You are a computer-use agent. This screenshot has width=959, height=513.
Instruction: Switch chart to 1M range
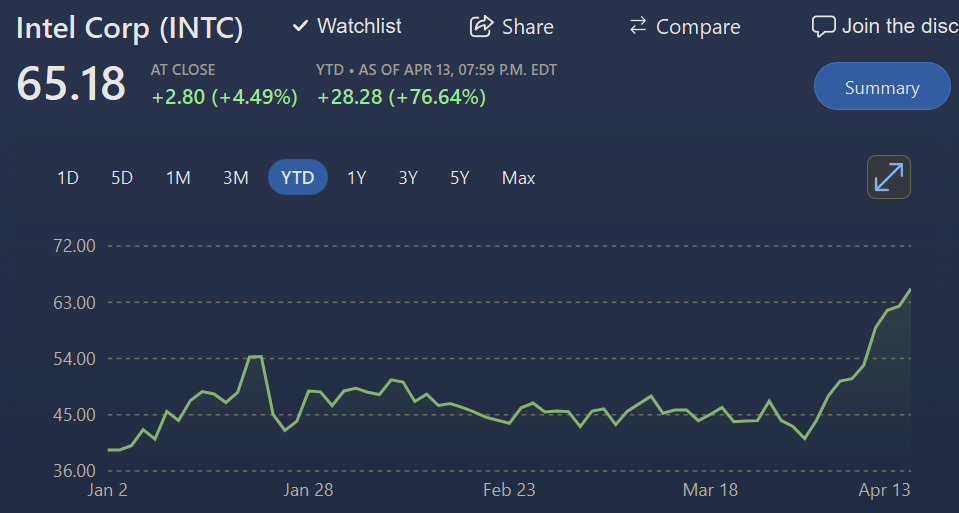178,178
